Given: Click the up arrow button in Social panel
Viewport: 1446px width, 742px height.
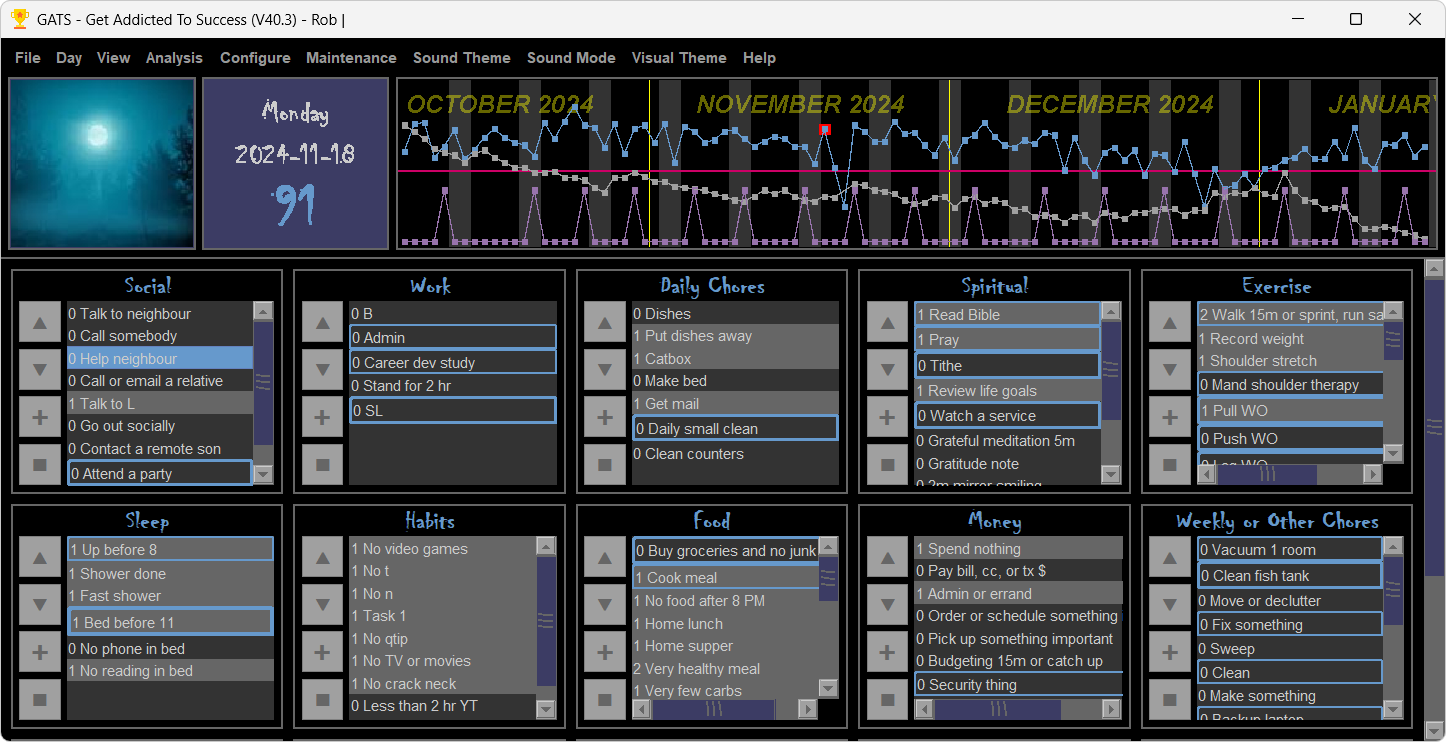Looking at the screenshot, I should coord(40,323).
